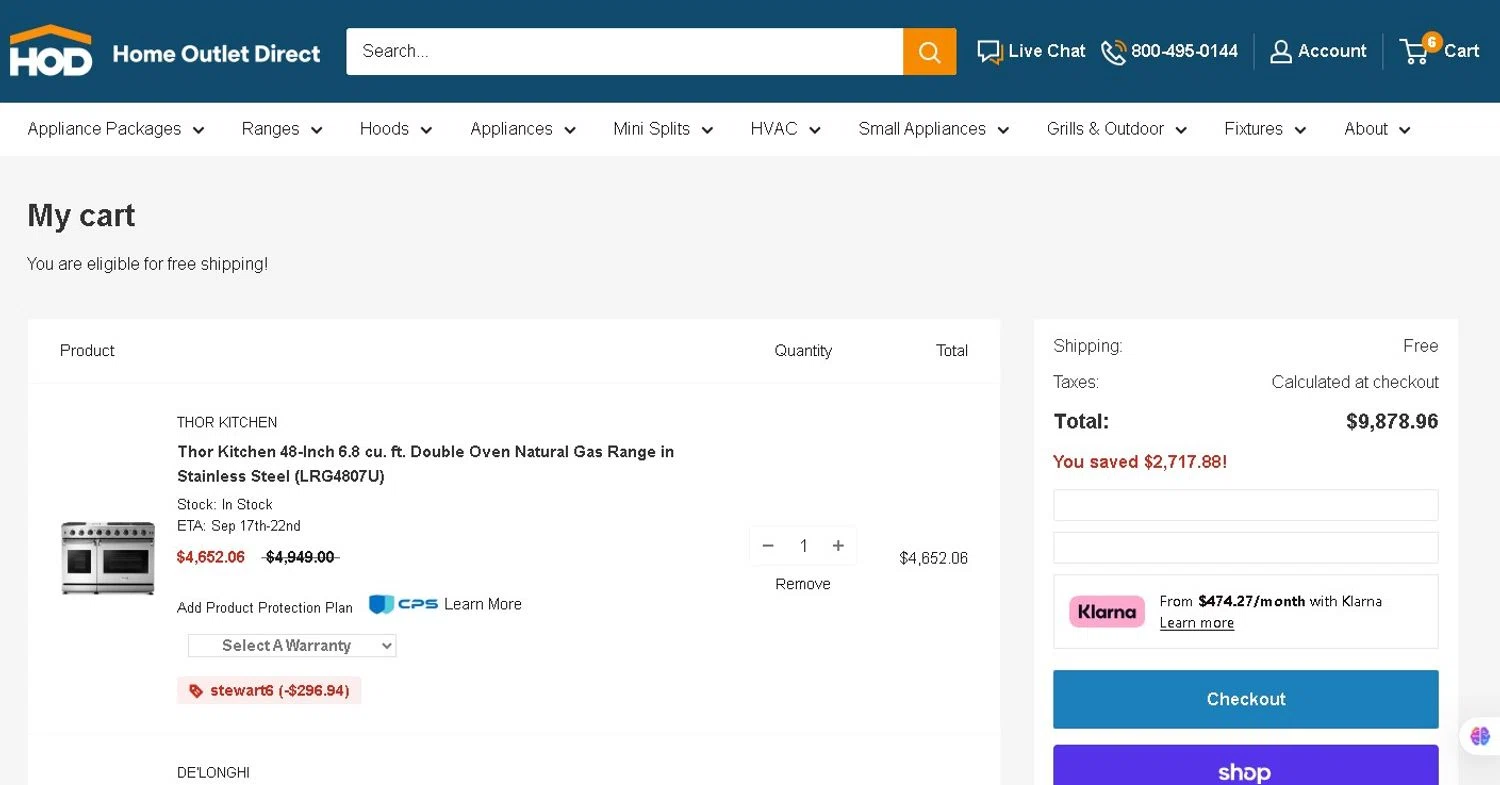This screenshot has height=785, width=1500.
Task: Click the free shipping eligibility message
Action: coord(148,264)
